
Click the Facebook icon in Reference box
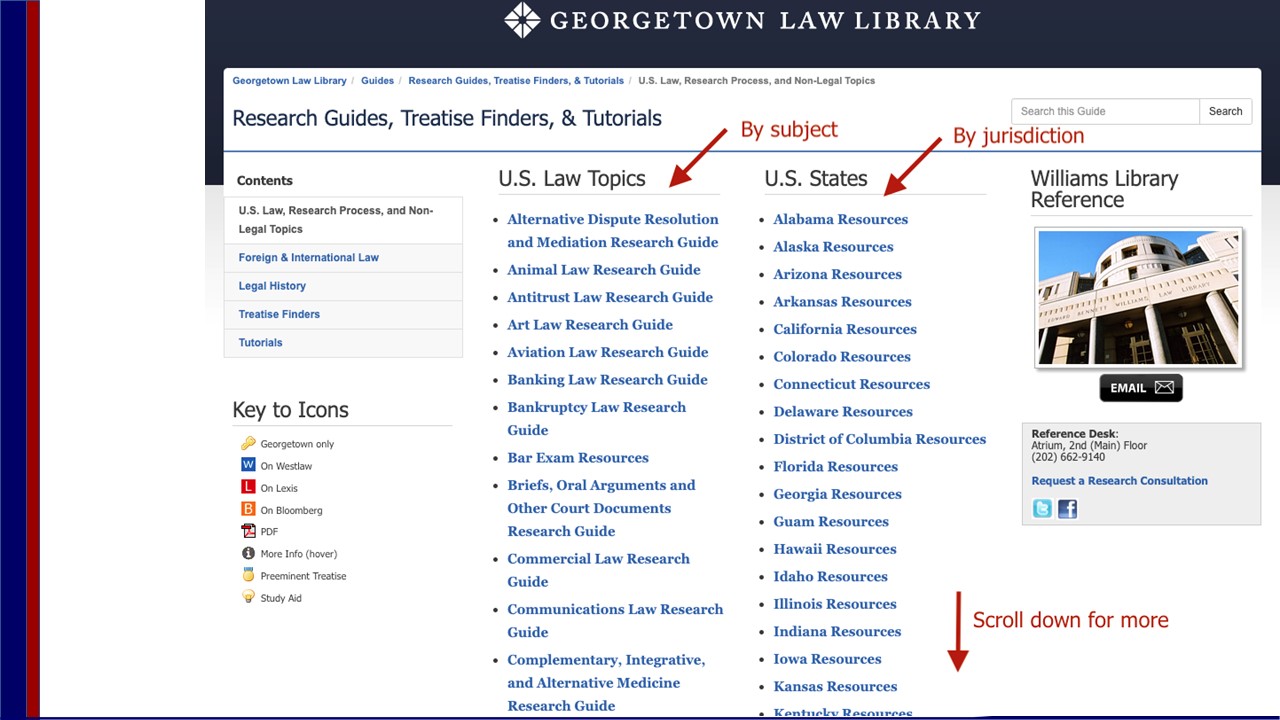[1068, 509]
